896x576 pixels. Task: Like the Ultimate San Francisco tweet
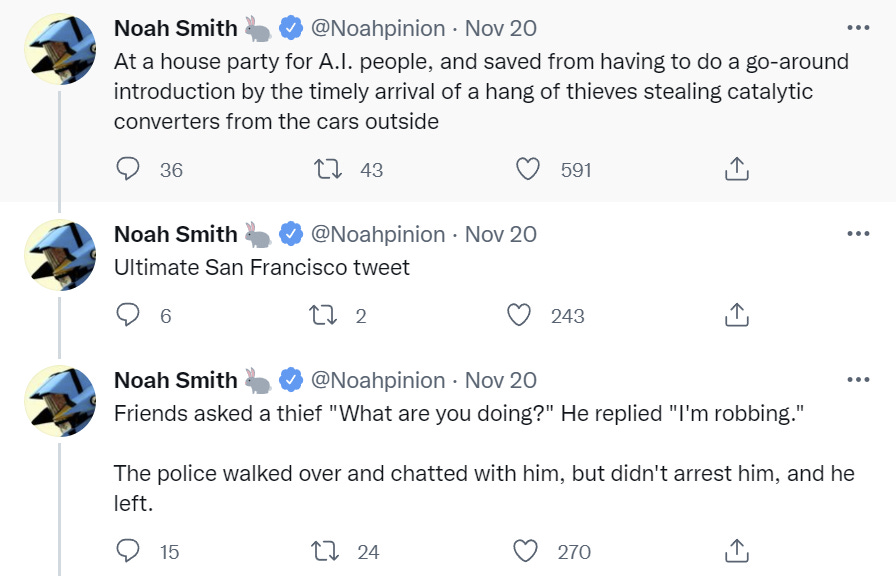(519, 316)
